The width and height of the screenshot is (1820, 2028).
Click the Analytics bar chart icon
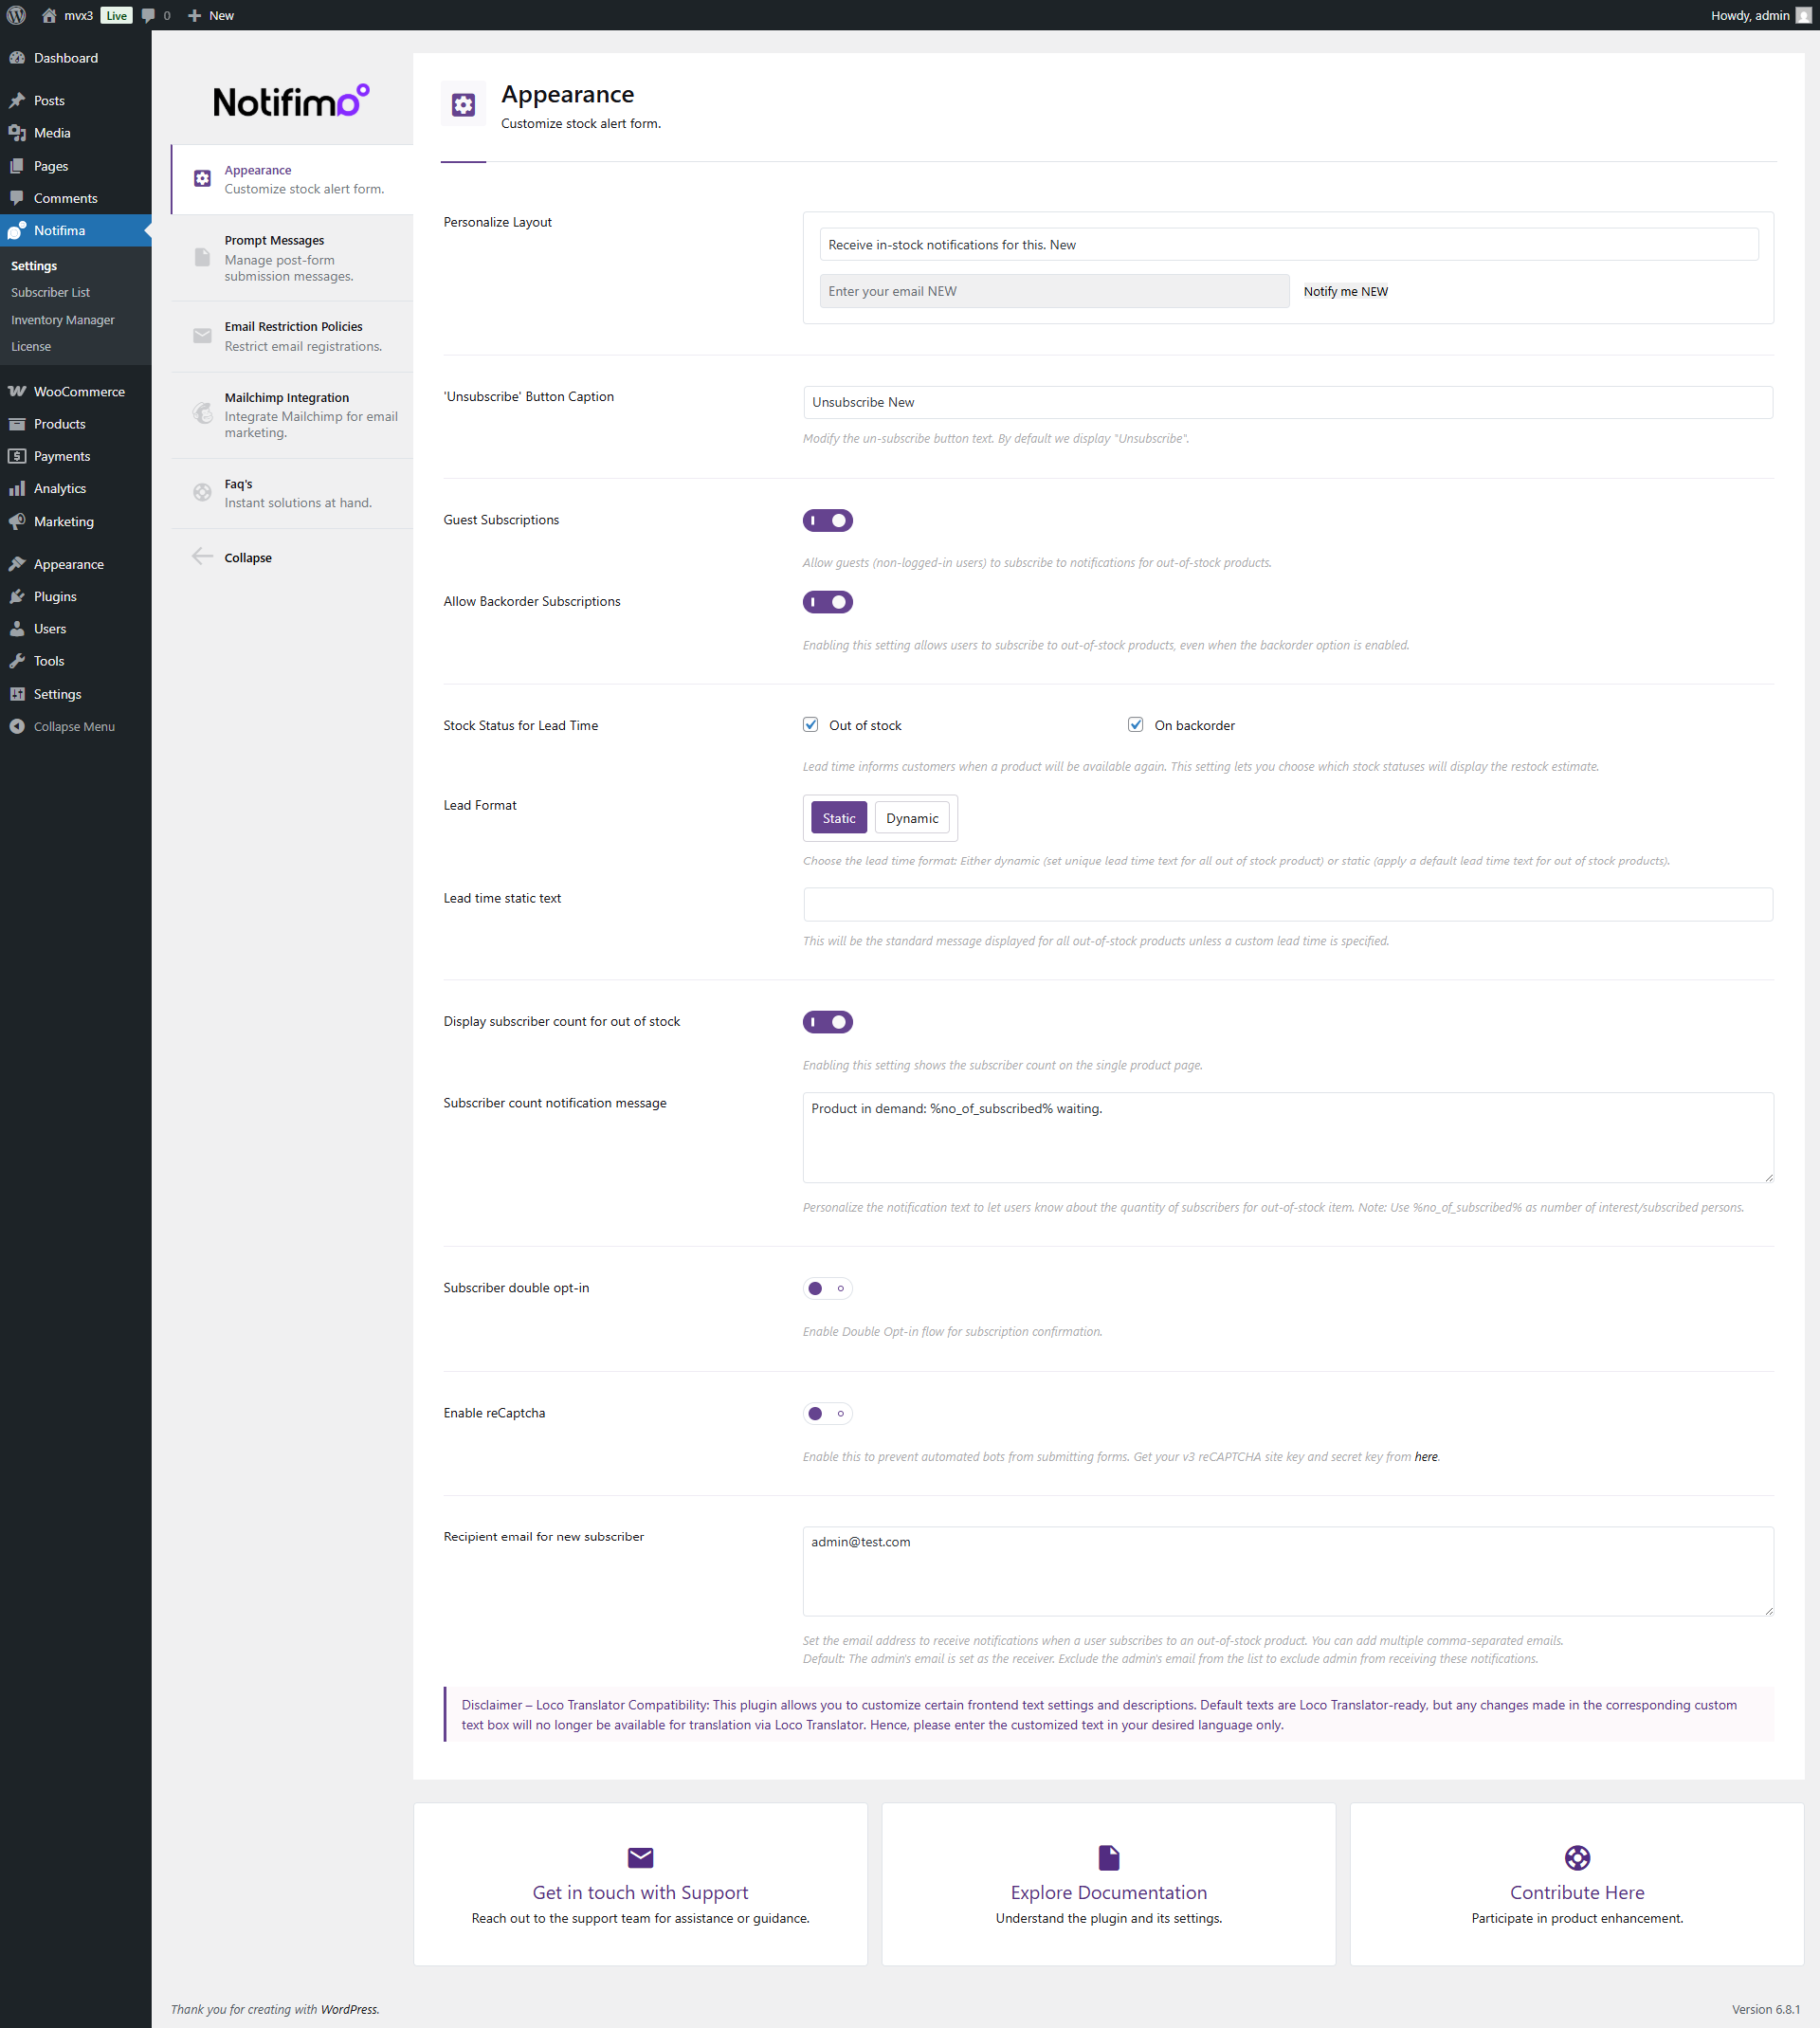click(17, 488)
